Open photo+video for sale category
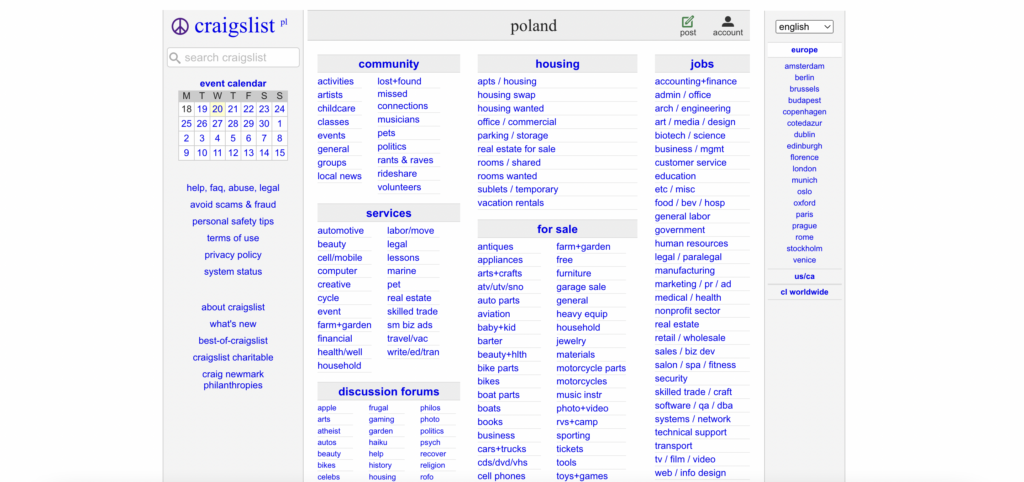Viewport: 1024px width, 482px height. click(x=582, y=409)
